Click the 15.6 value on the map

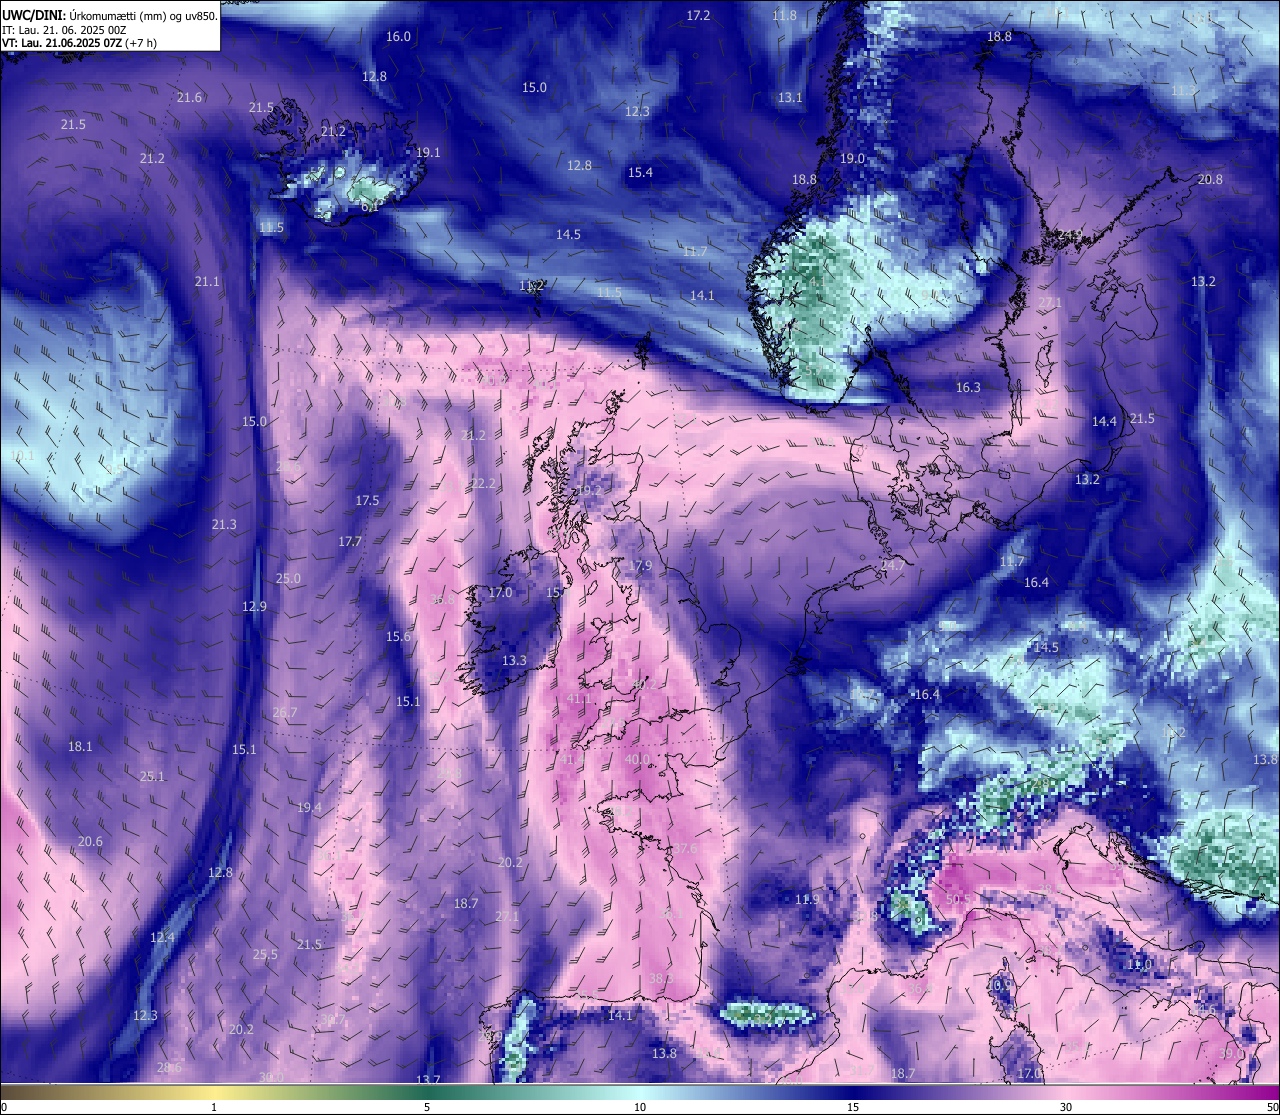point(398,636)
